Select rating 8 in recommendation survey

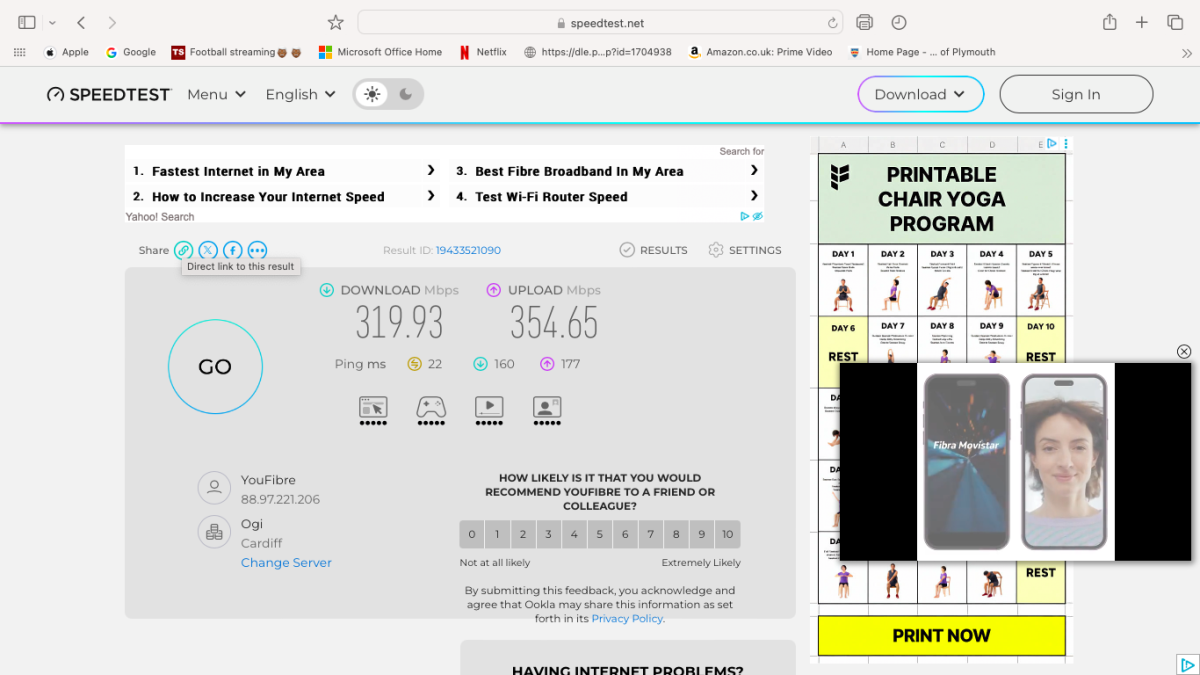pyautogui.click(x=676, y=534)
